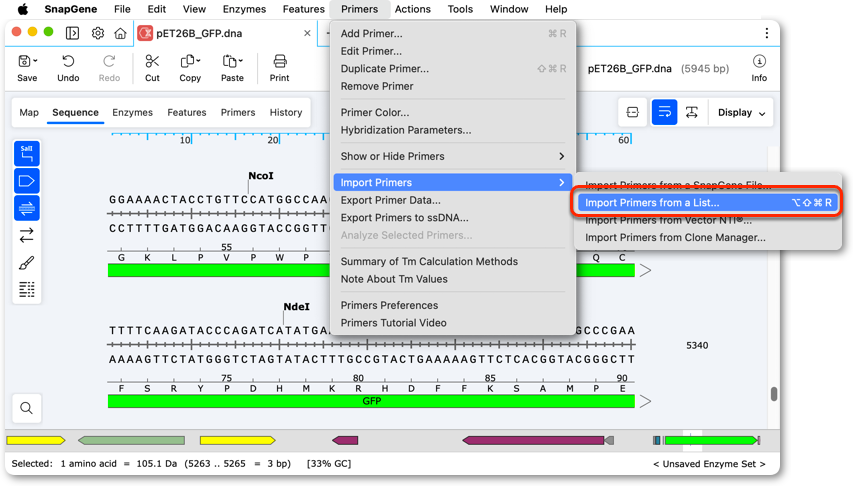Click the Undo arrow icon
The image size is (853, 486).
[68, 61]
